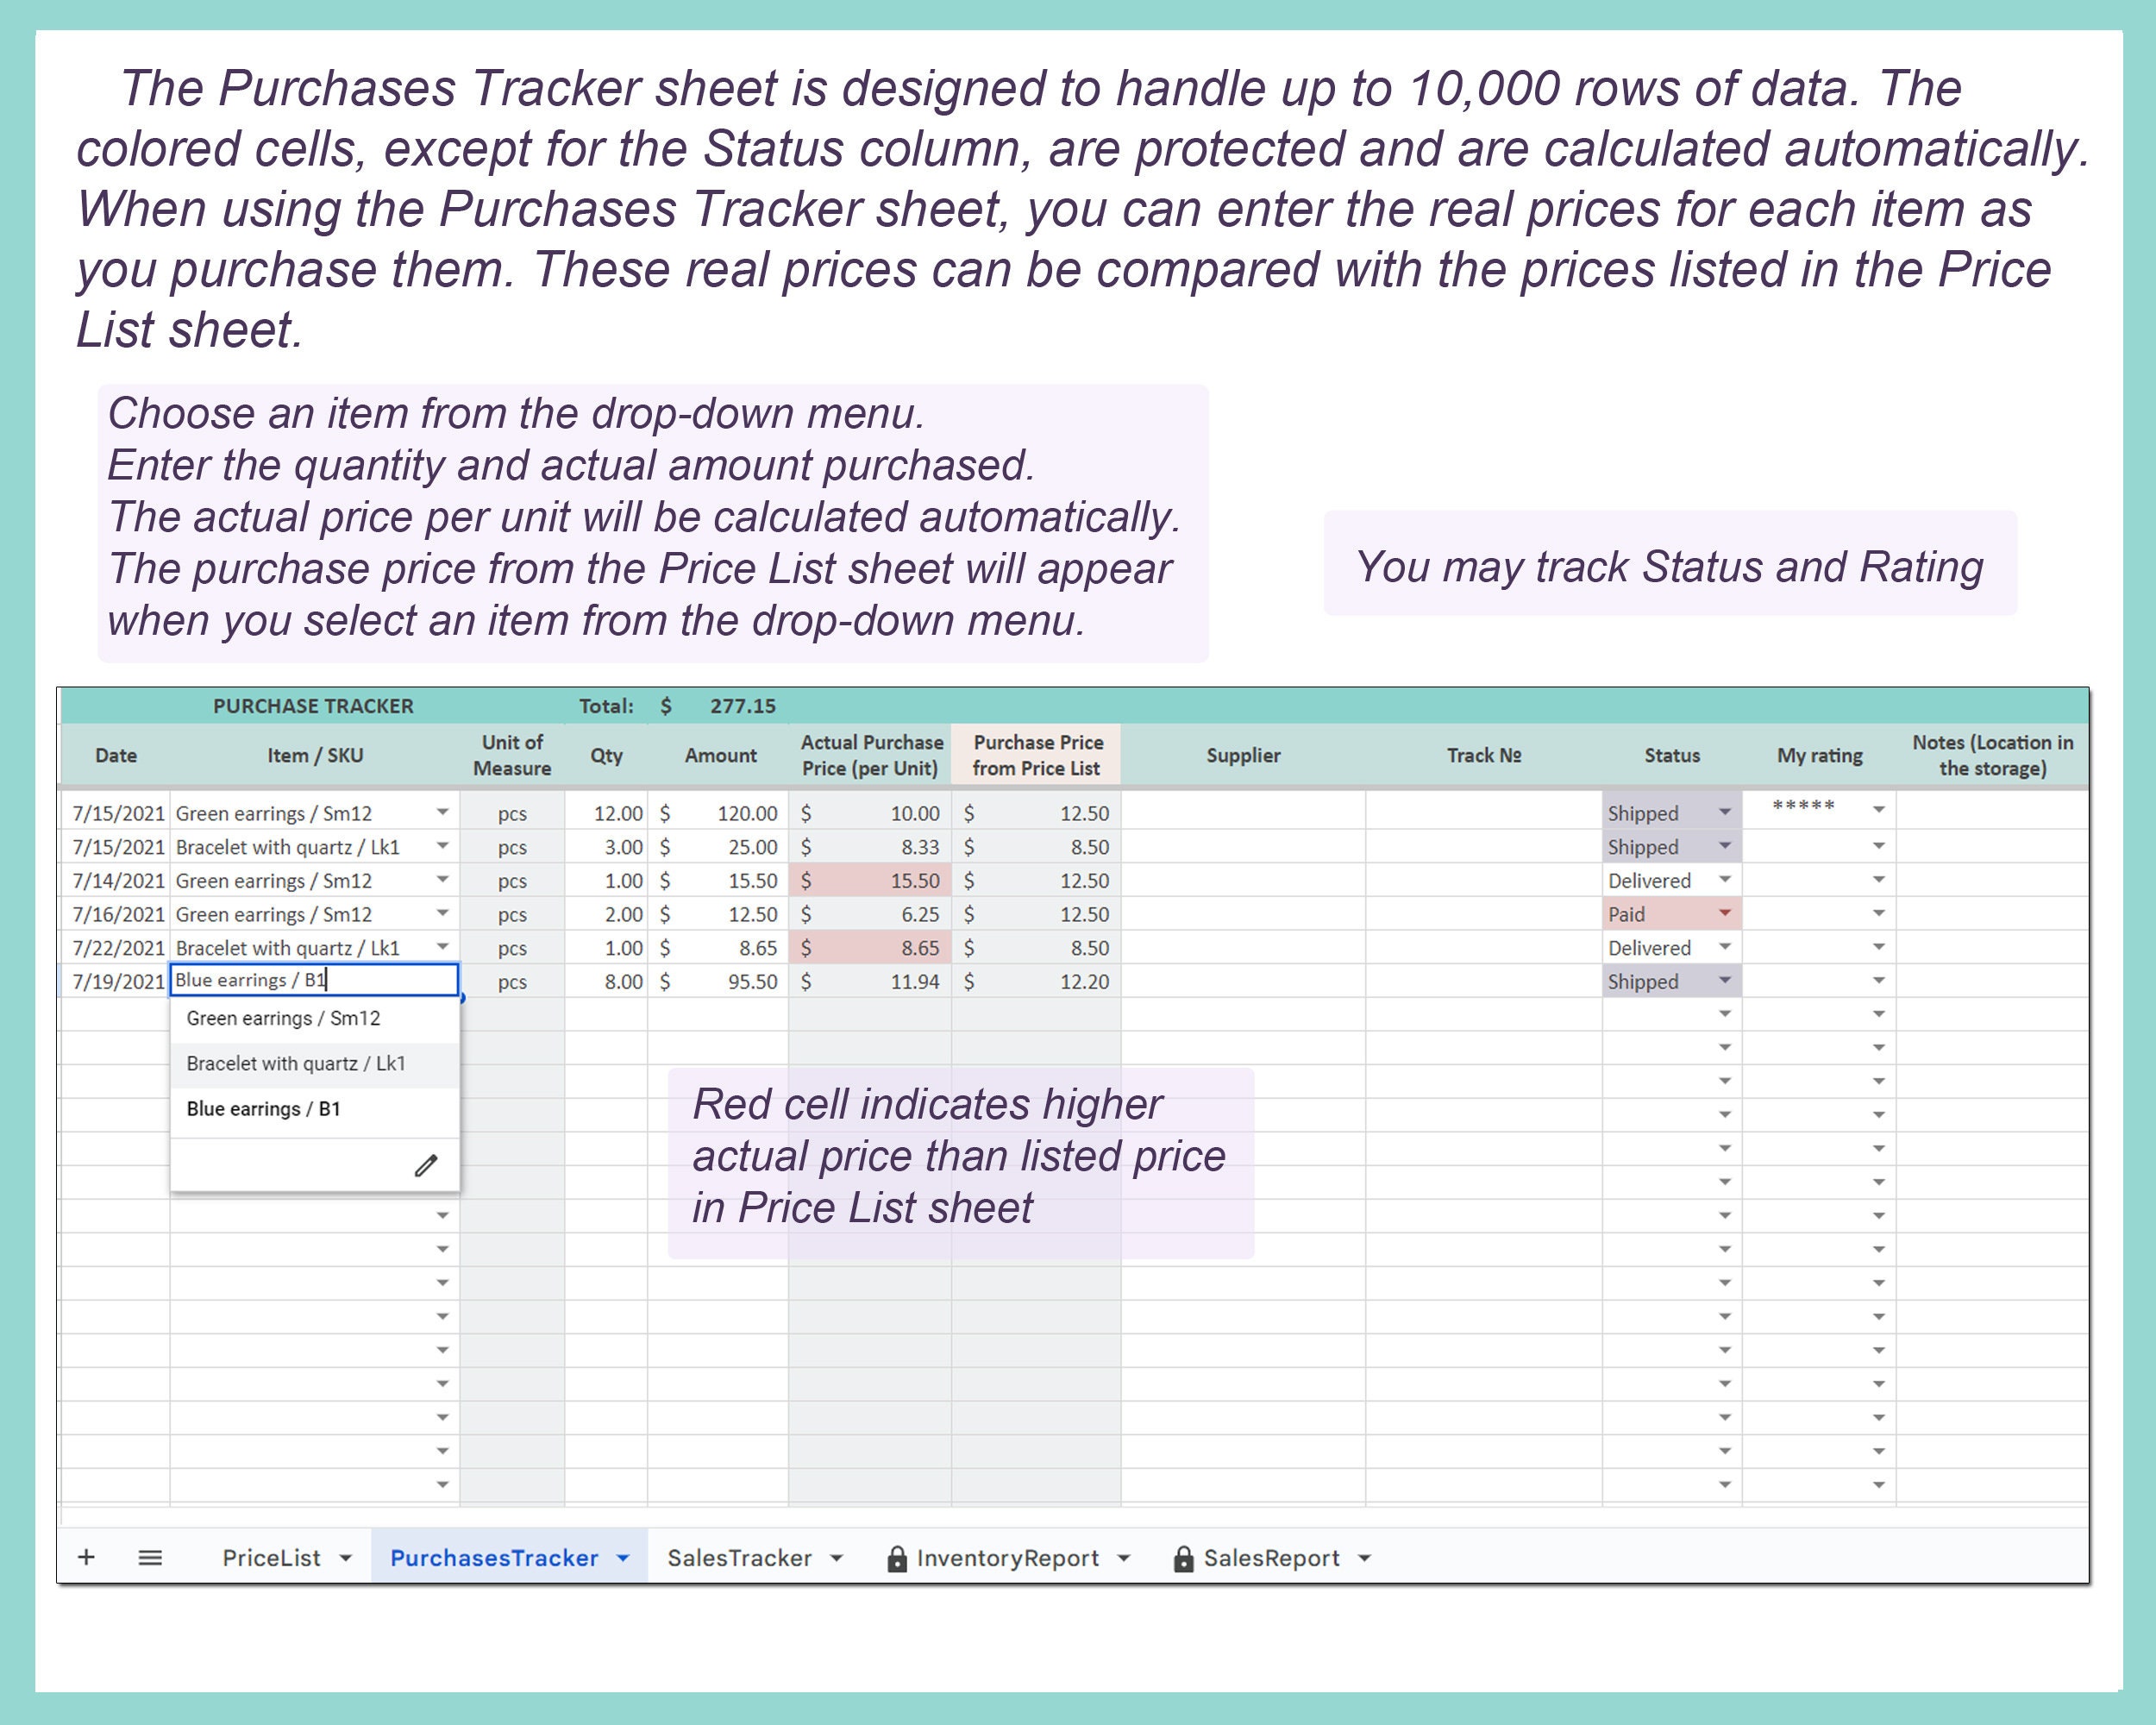
Task: Click the red 8.65 actual price cell
Action: [870, 947]
